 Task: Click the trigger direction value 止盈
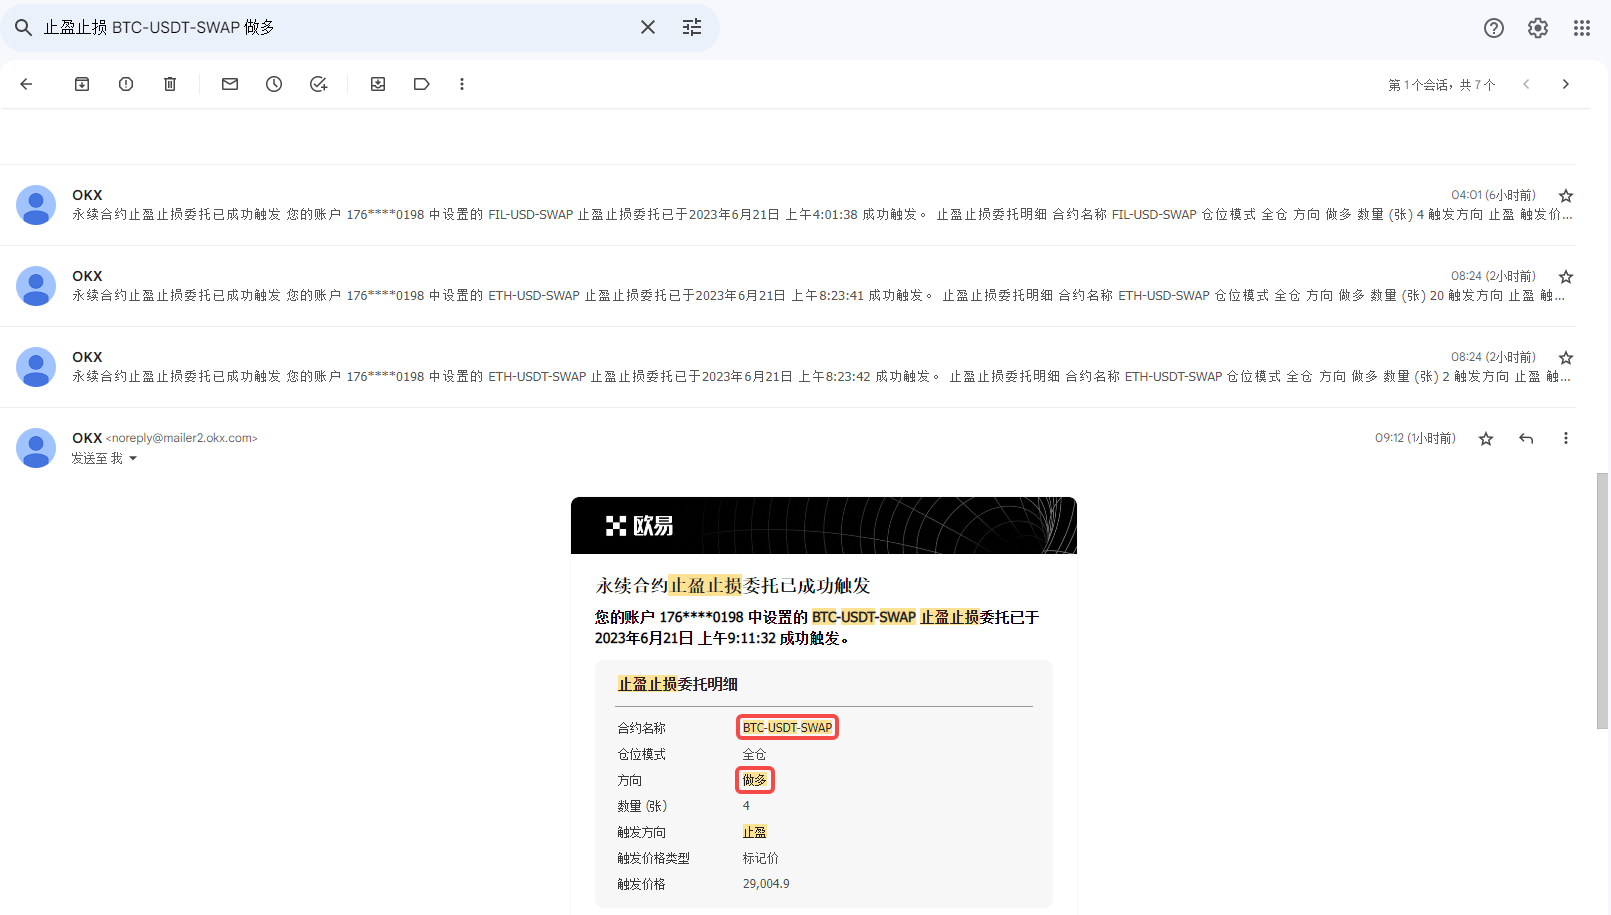point(754,832)
